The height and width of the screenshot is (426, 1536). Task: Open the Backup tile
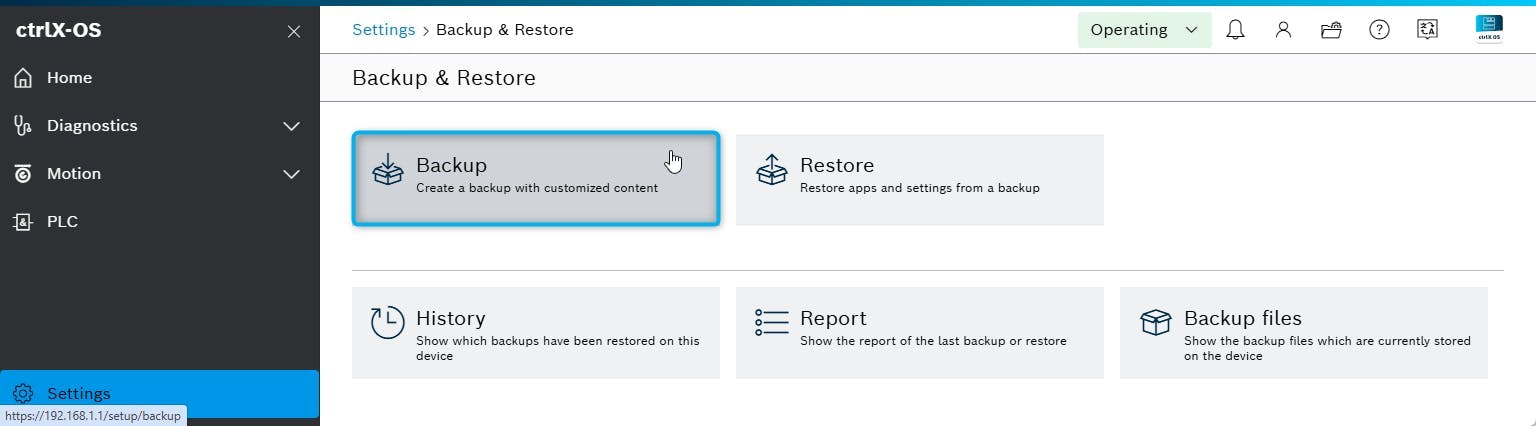coord(535,179)
